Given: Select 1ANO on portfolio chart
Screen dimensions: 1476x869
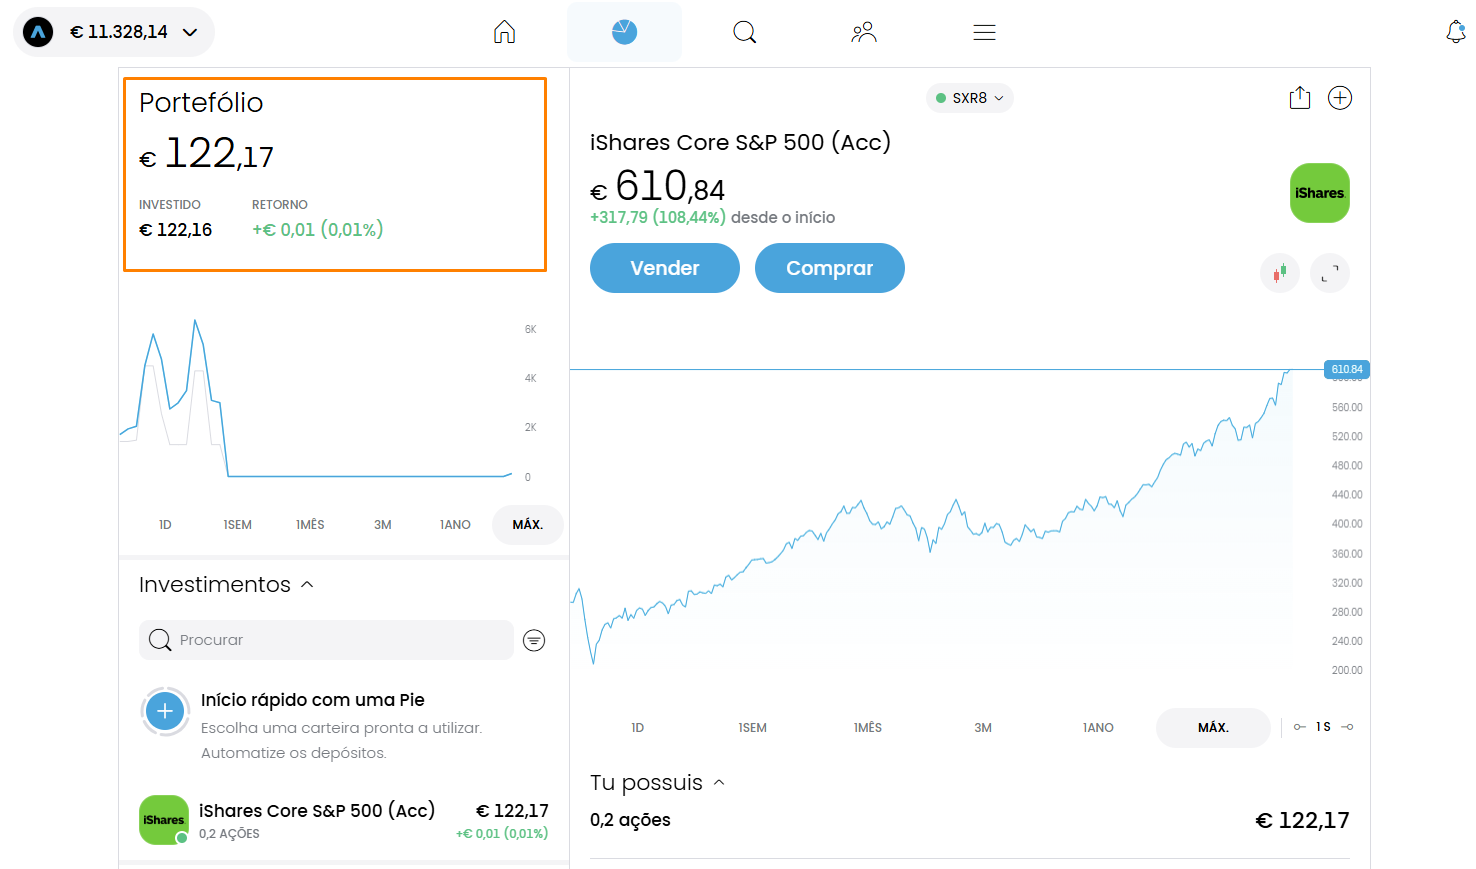Looking at the screenshot, I should pos(455,525).
